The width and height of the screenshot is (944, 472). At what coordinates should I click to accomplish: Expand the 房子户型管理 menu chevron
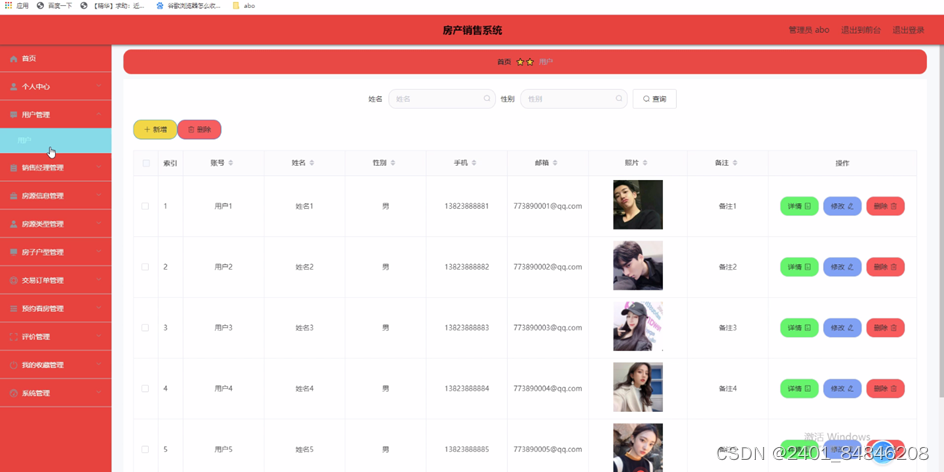click(x=99, y=252)
